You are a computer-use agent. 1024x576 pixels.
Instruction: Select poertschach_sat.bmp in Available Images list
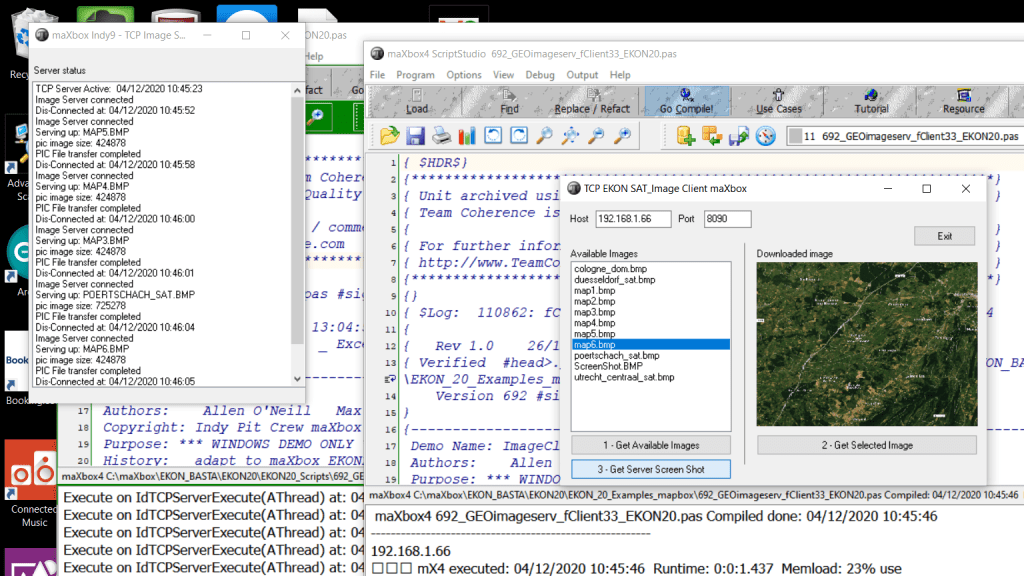click(x=616, y=355)
